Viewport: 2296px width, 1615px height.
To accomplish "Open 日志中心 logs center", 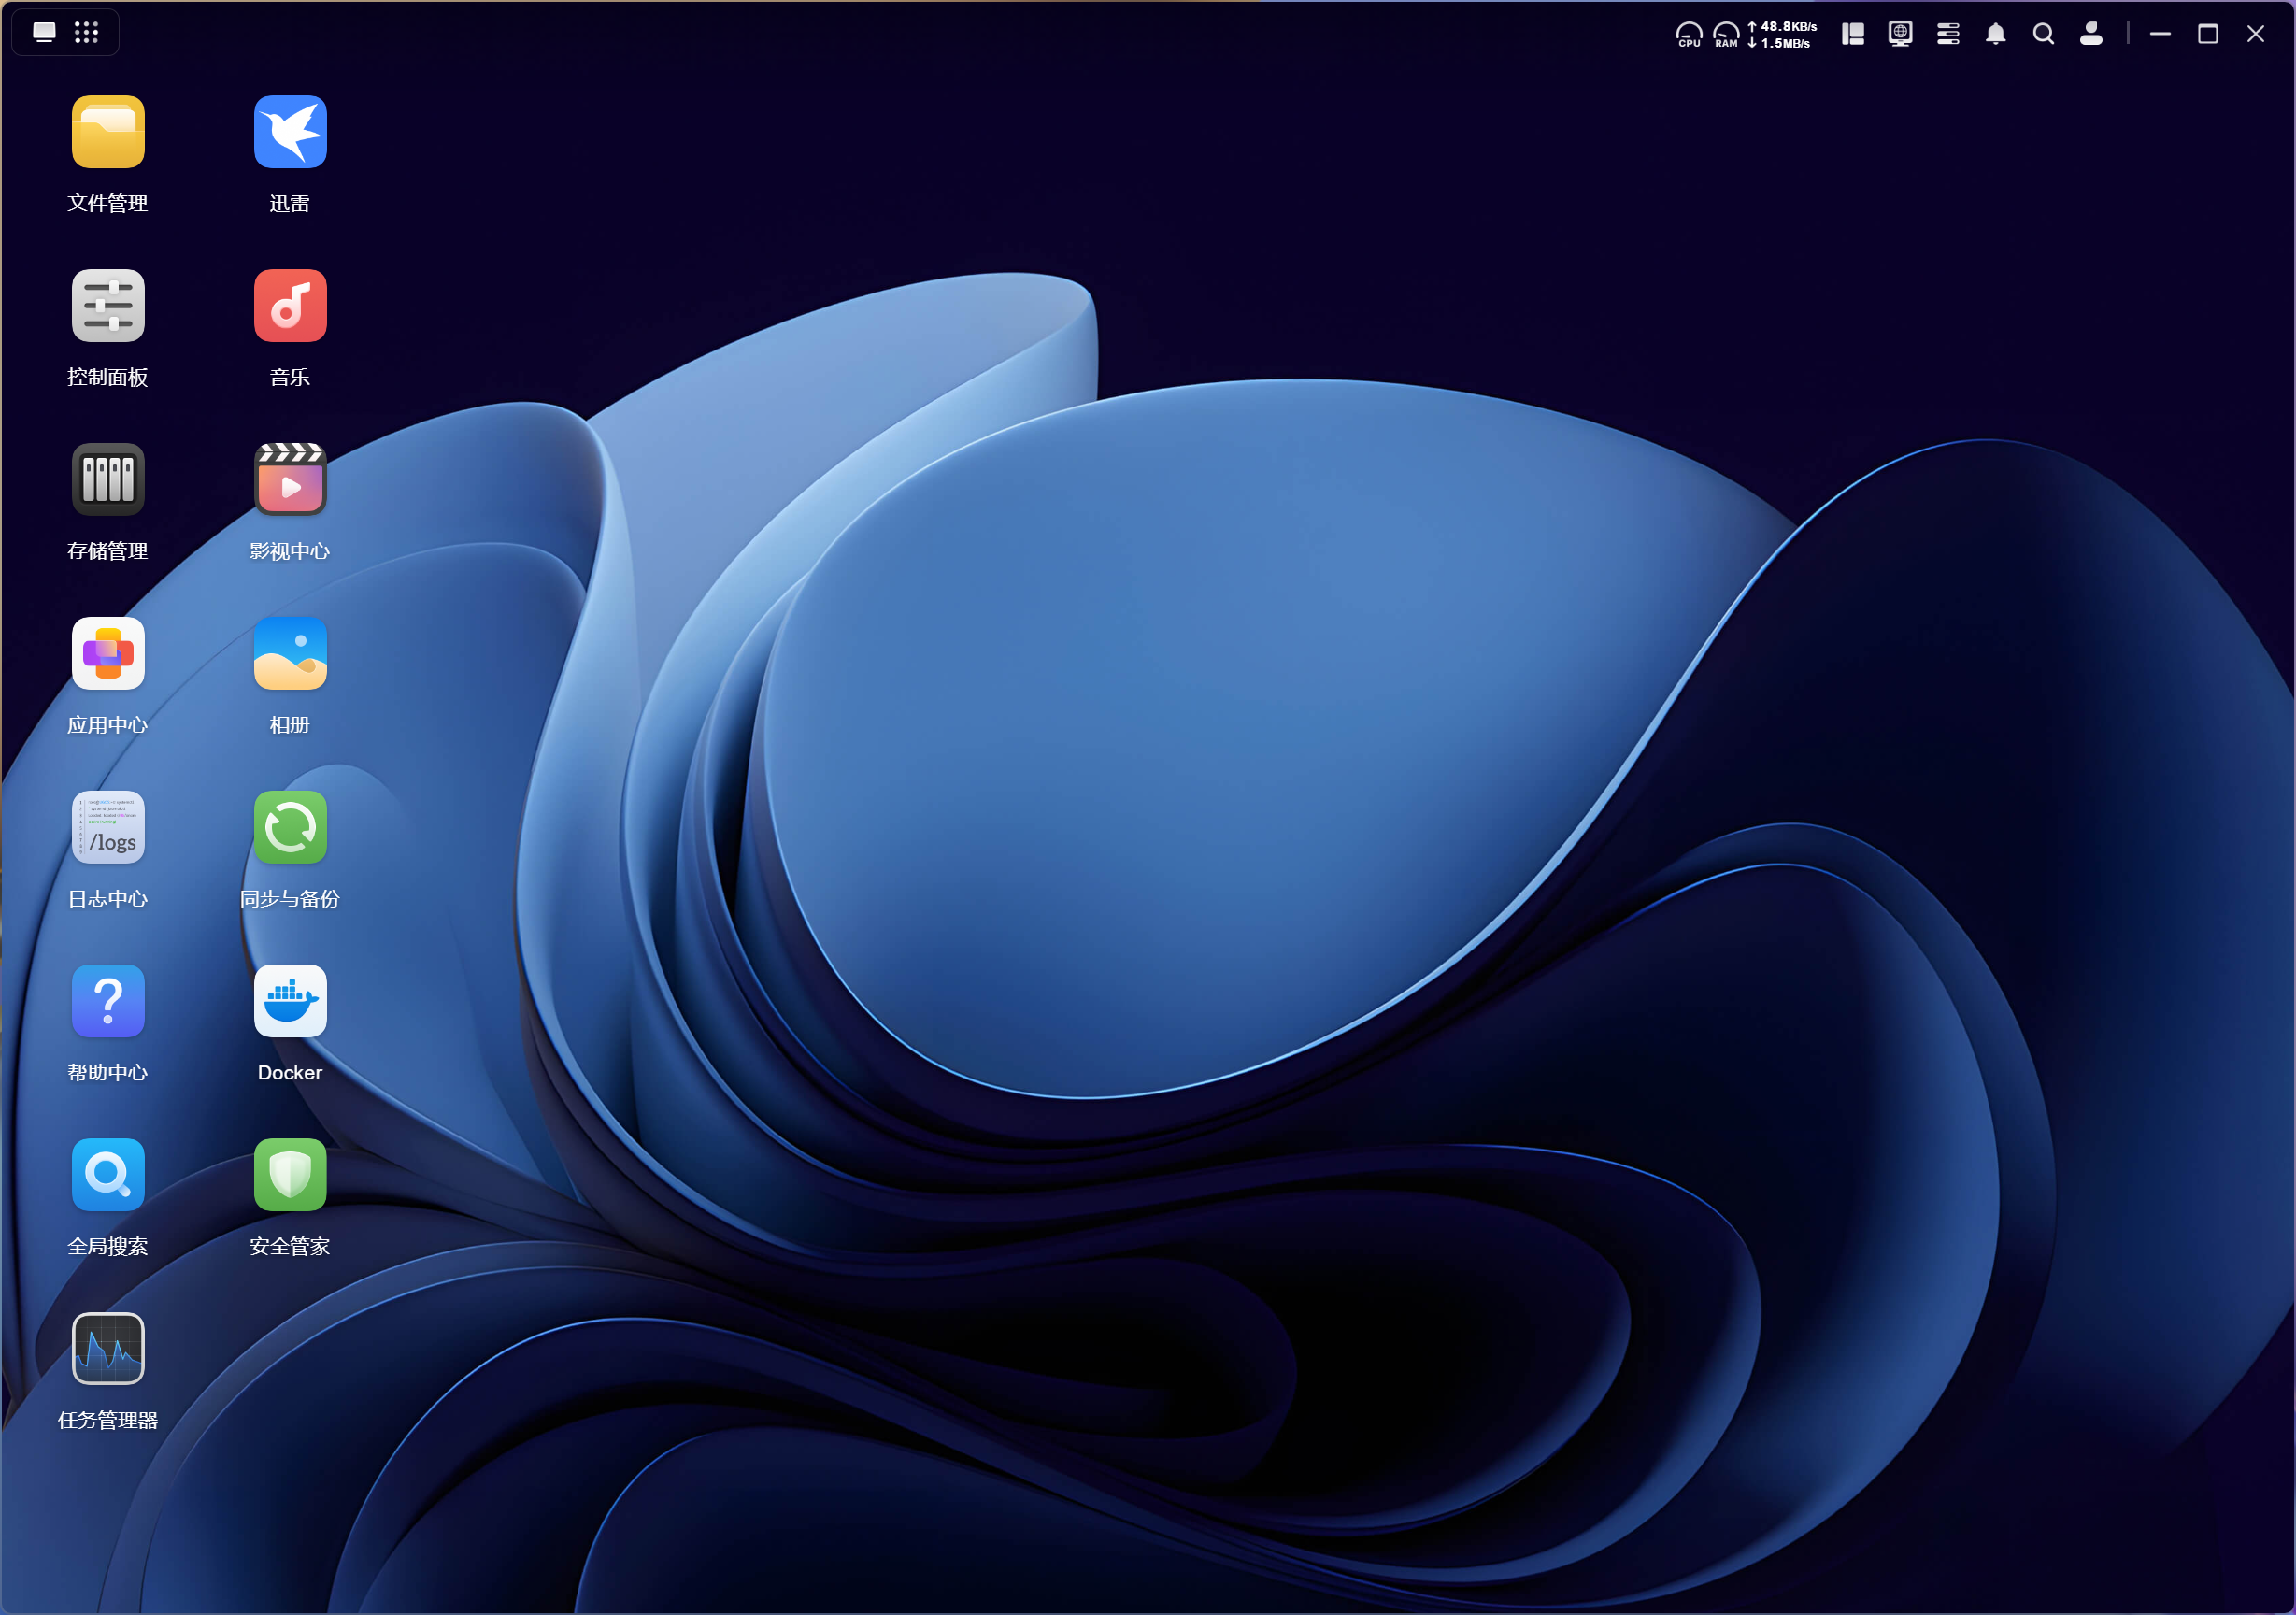I will point(108,828).
